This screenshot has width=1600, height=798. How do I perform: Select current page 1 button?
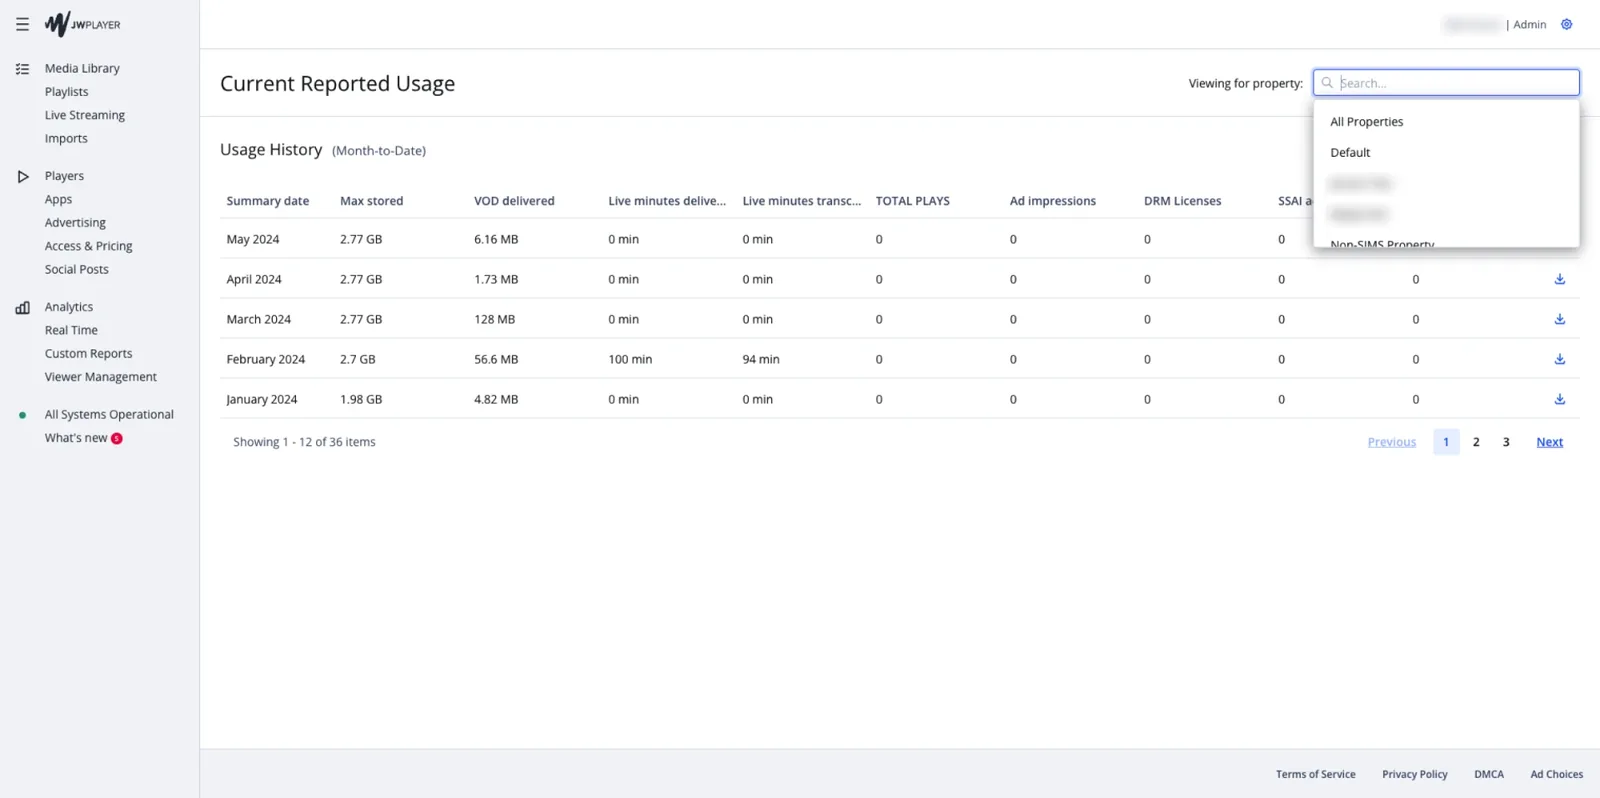point(1446,442)
